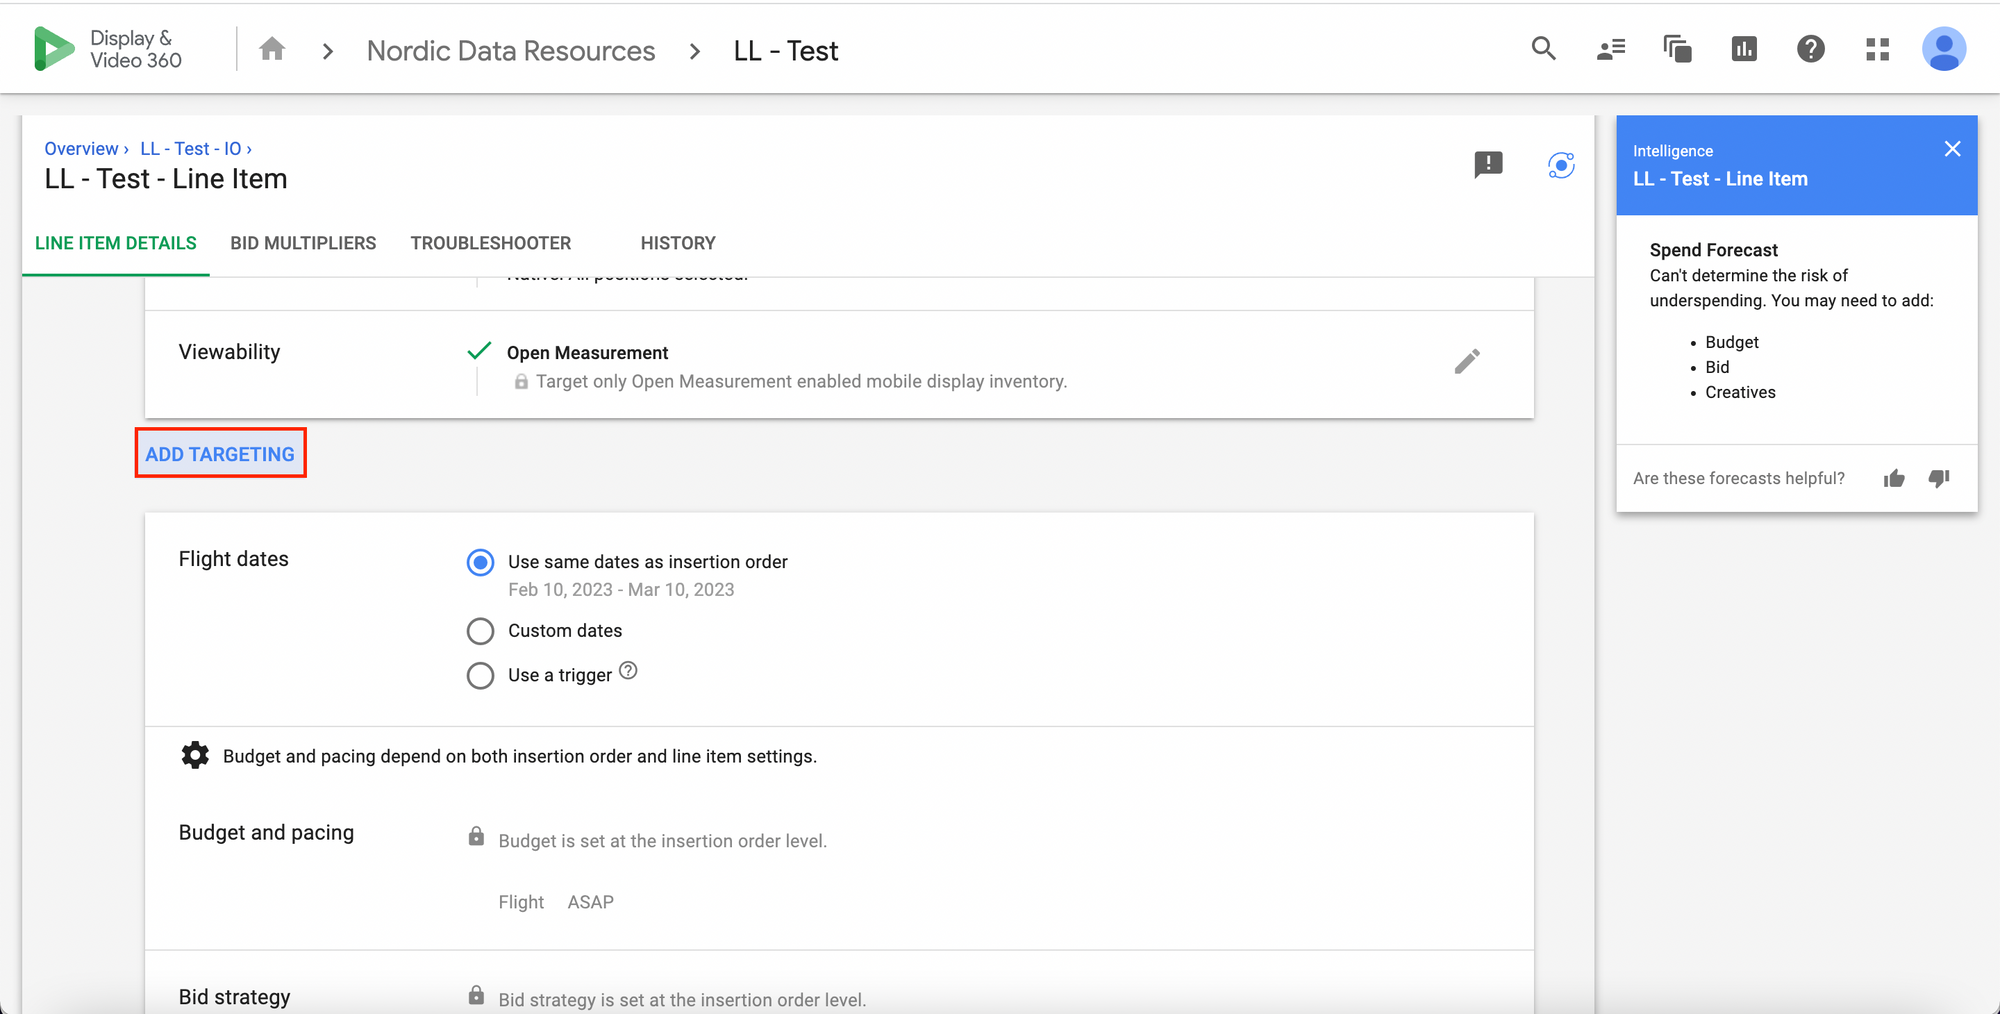Open the LL - Test - IO breadcrumb link
This screenshot has height=1014, width=2000.
(191, 149)
